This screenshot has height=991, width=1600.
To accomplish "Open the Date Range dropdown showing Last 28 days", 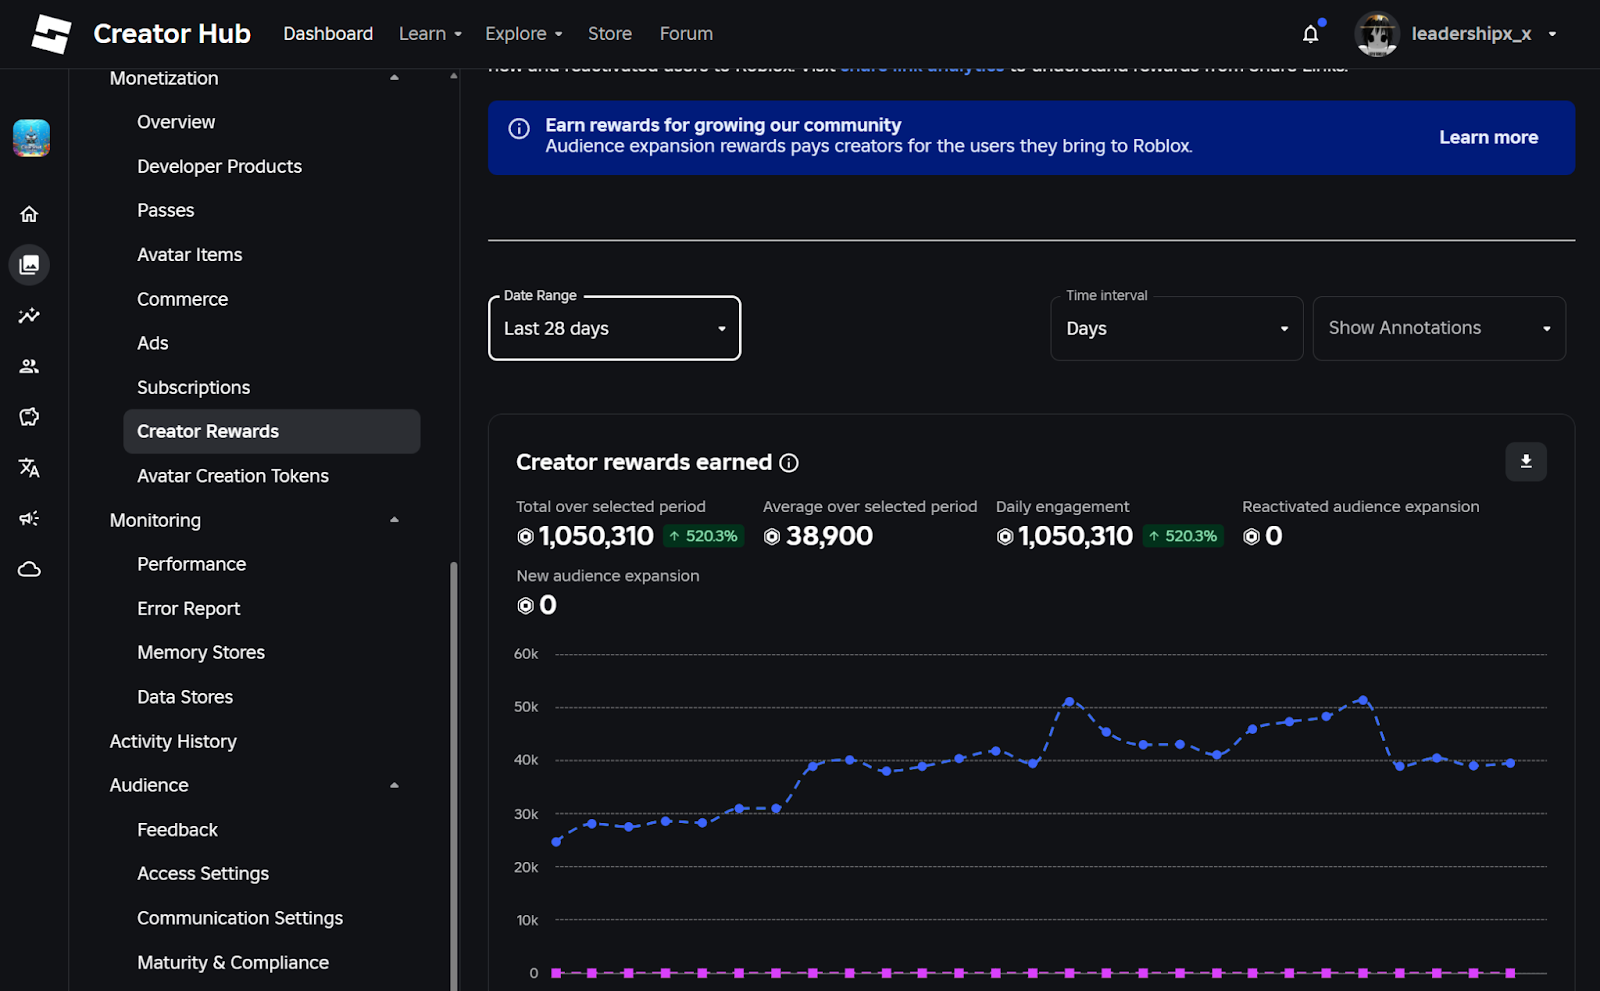I will tap(613, 328).
